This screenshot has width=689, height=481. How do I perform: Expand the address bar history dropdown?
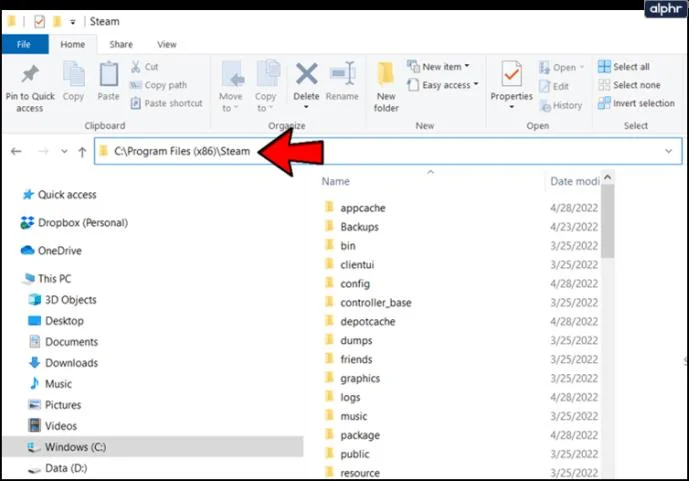click(668, 151)
